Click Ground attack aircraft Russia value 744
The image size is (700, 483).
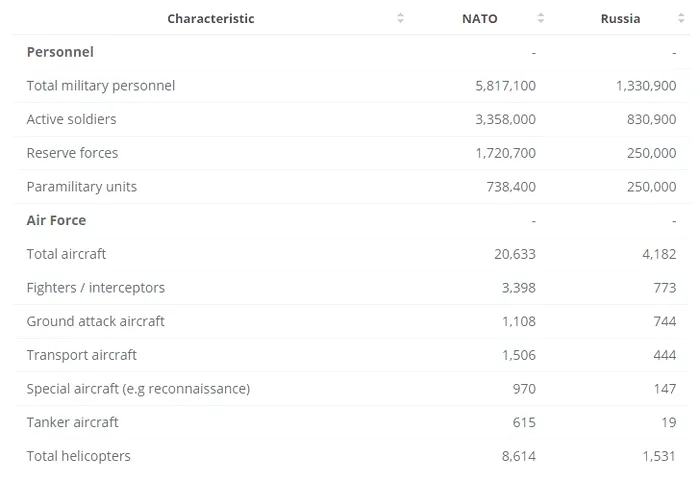(665, 321)
